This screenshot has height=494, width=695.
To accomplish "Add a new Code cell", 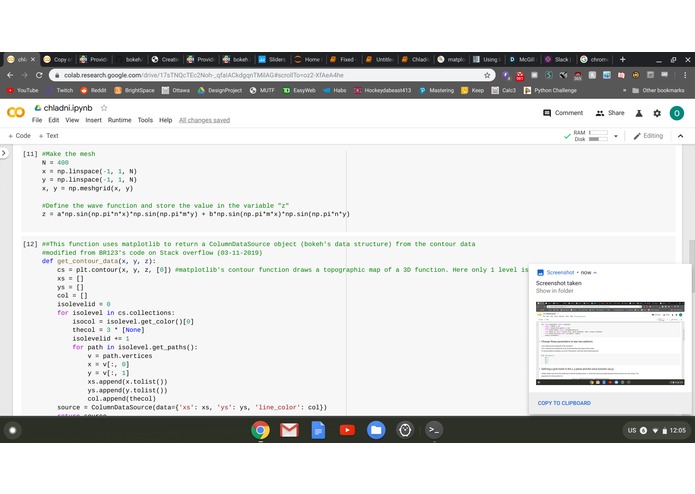I will pos(20,136).
